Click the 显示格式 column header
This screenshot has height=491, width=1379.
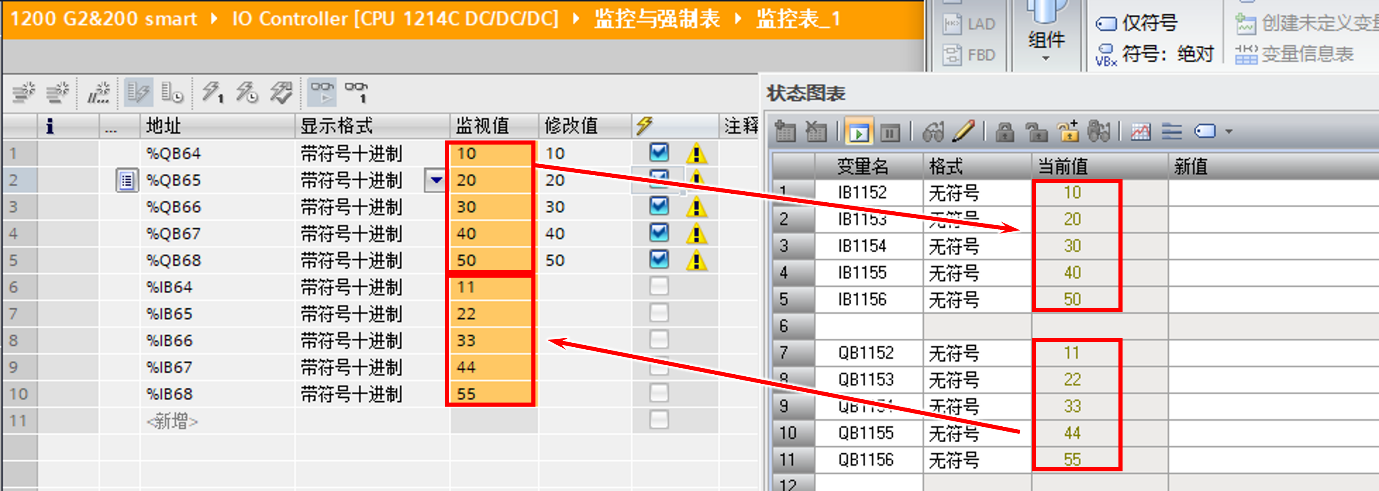372,126
